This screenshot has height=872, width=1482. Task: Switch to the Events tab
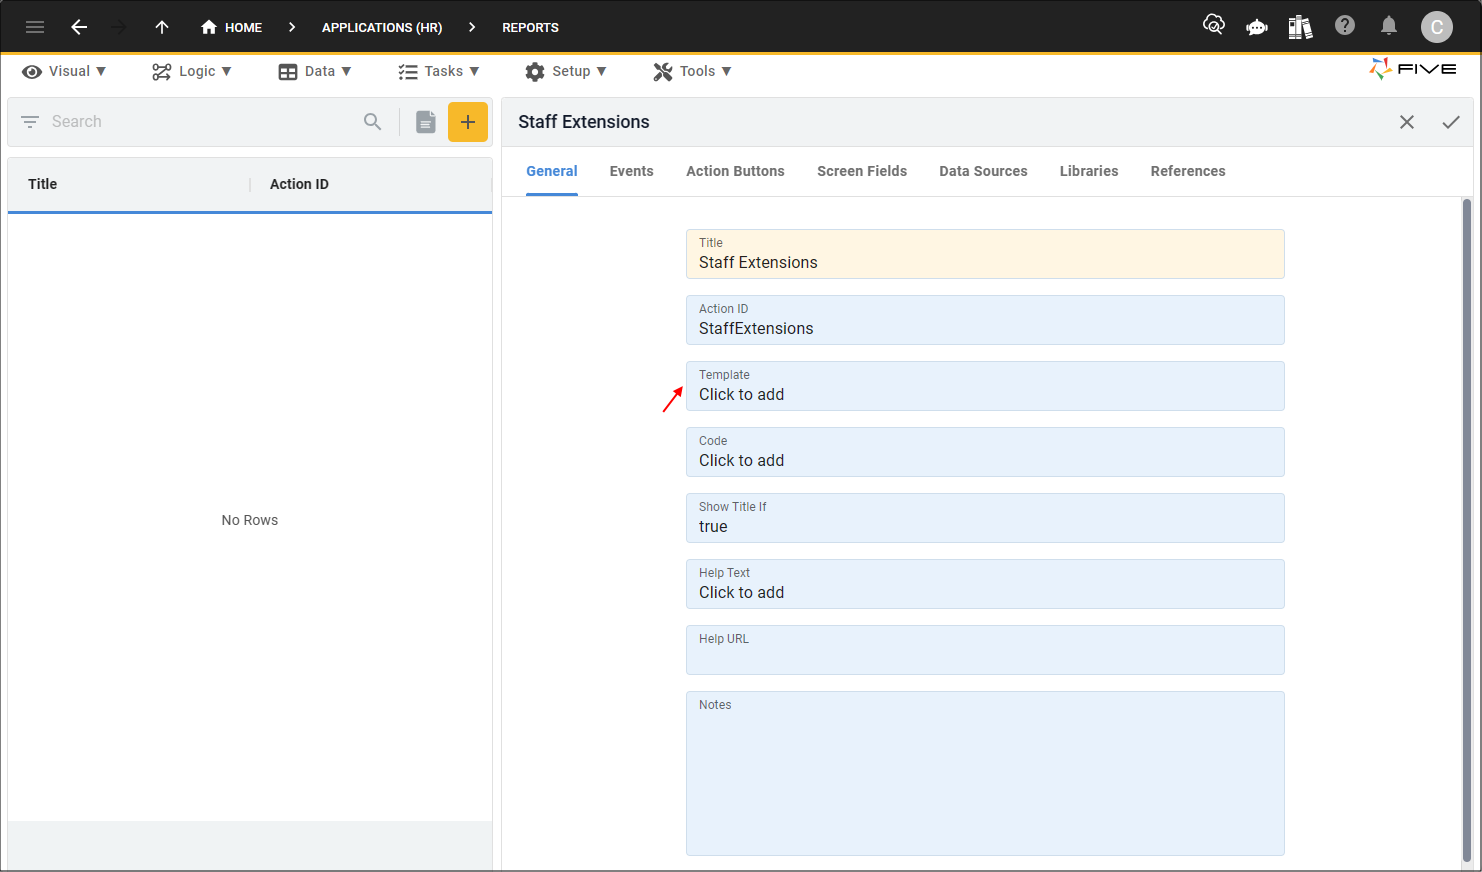(x=631, y=171)
